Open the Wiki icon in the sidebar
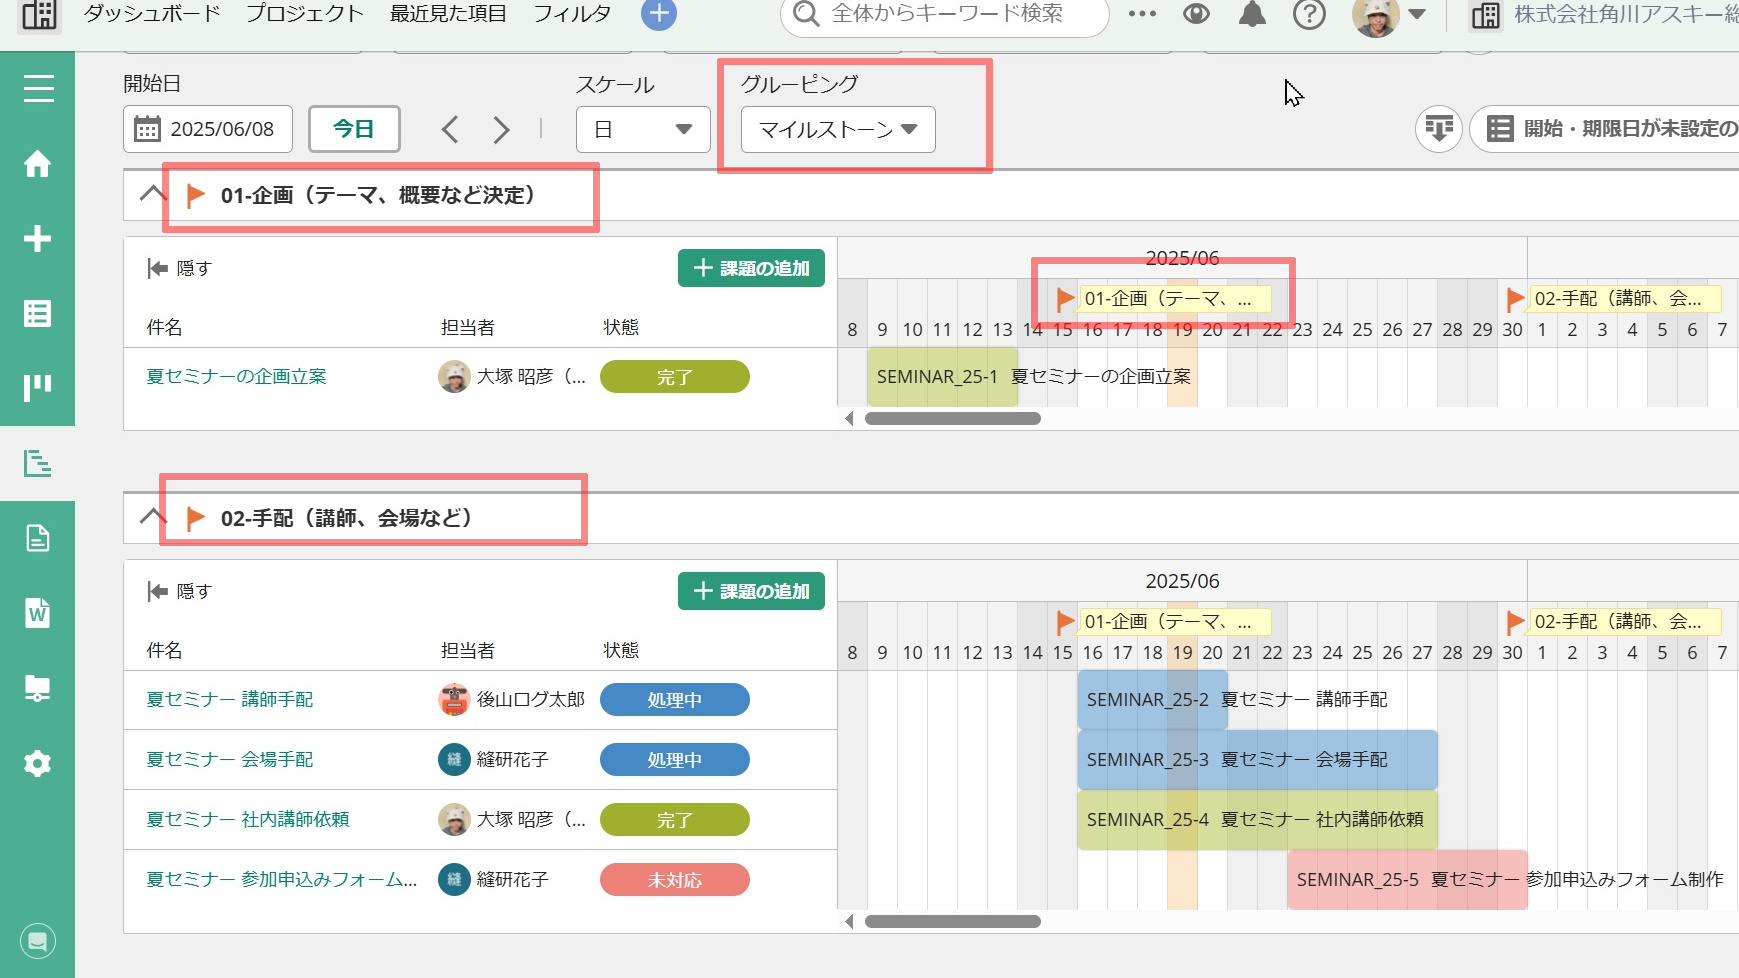 [x=38, y=612]
